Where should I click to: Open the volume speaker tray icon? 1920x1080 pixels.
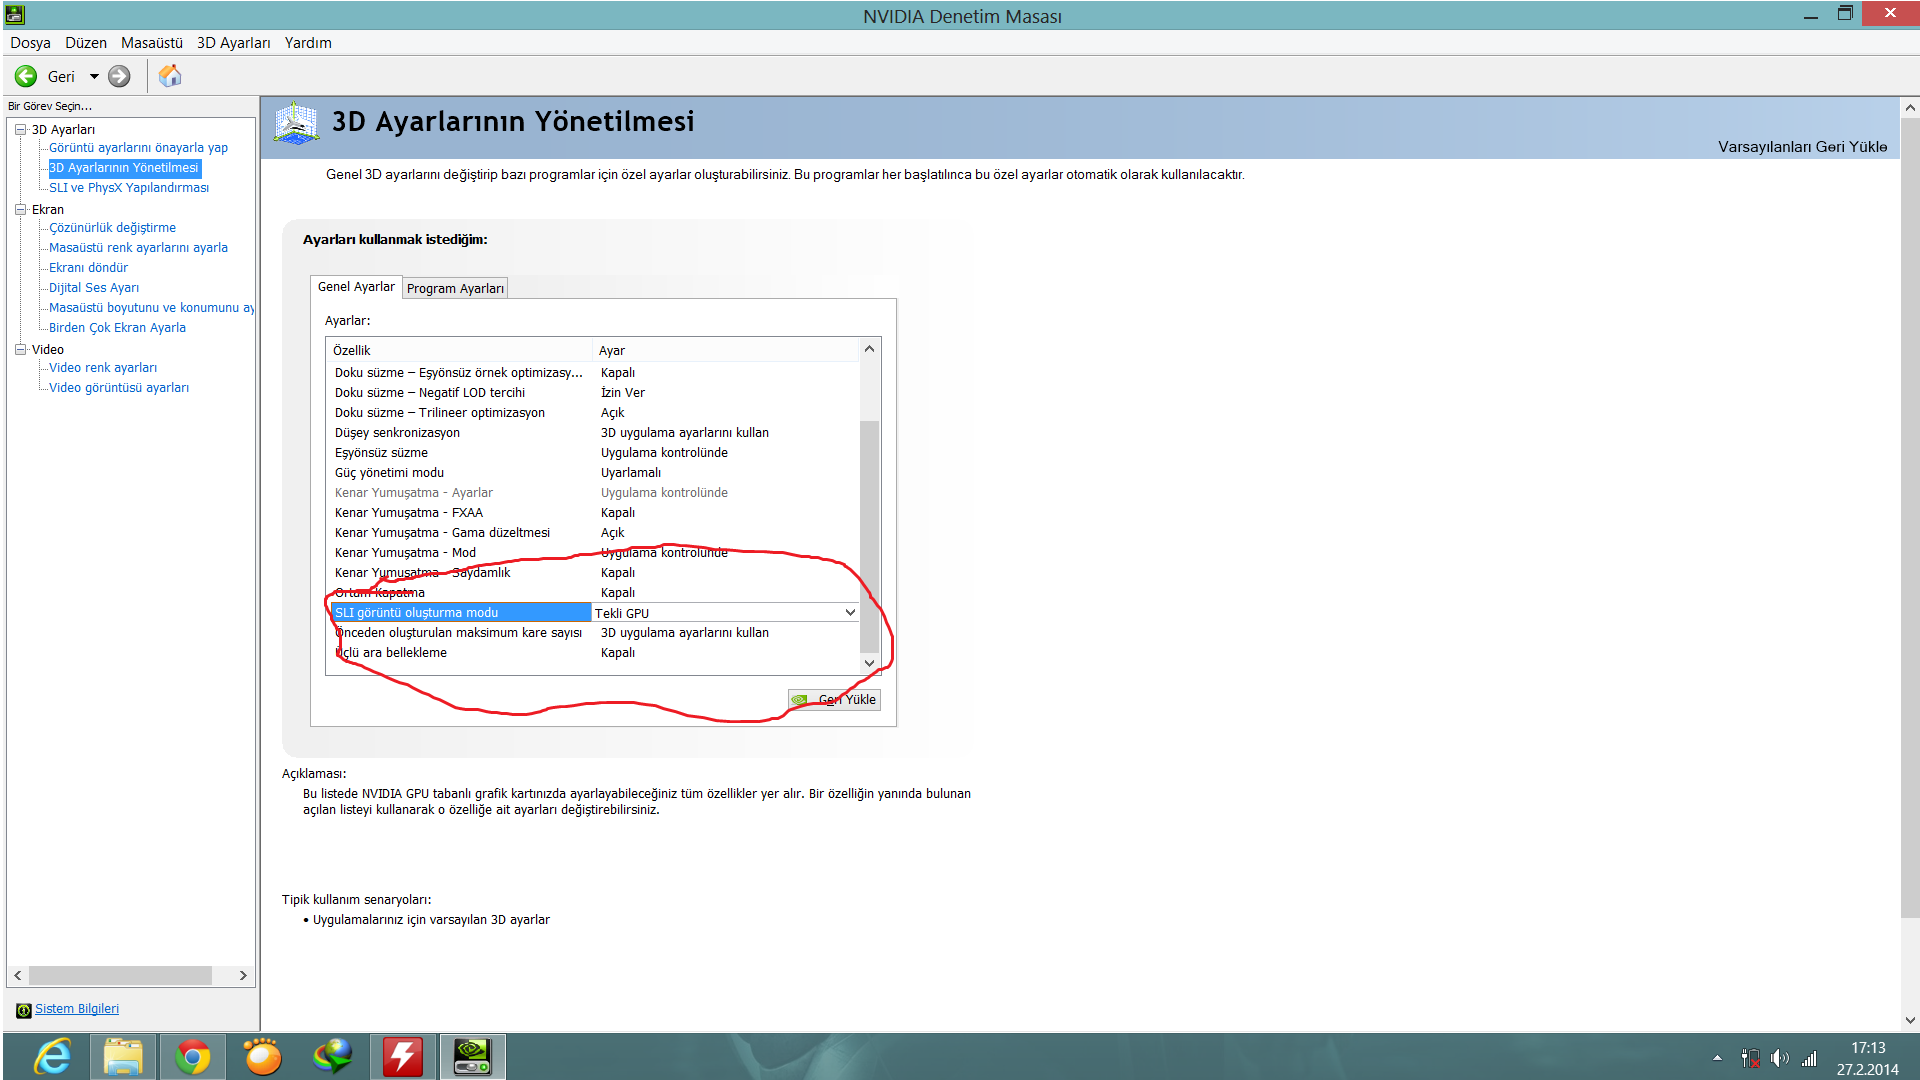1779,1058
